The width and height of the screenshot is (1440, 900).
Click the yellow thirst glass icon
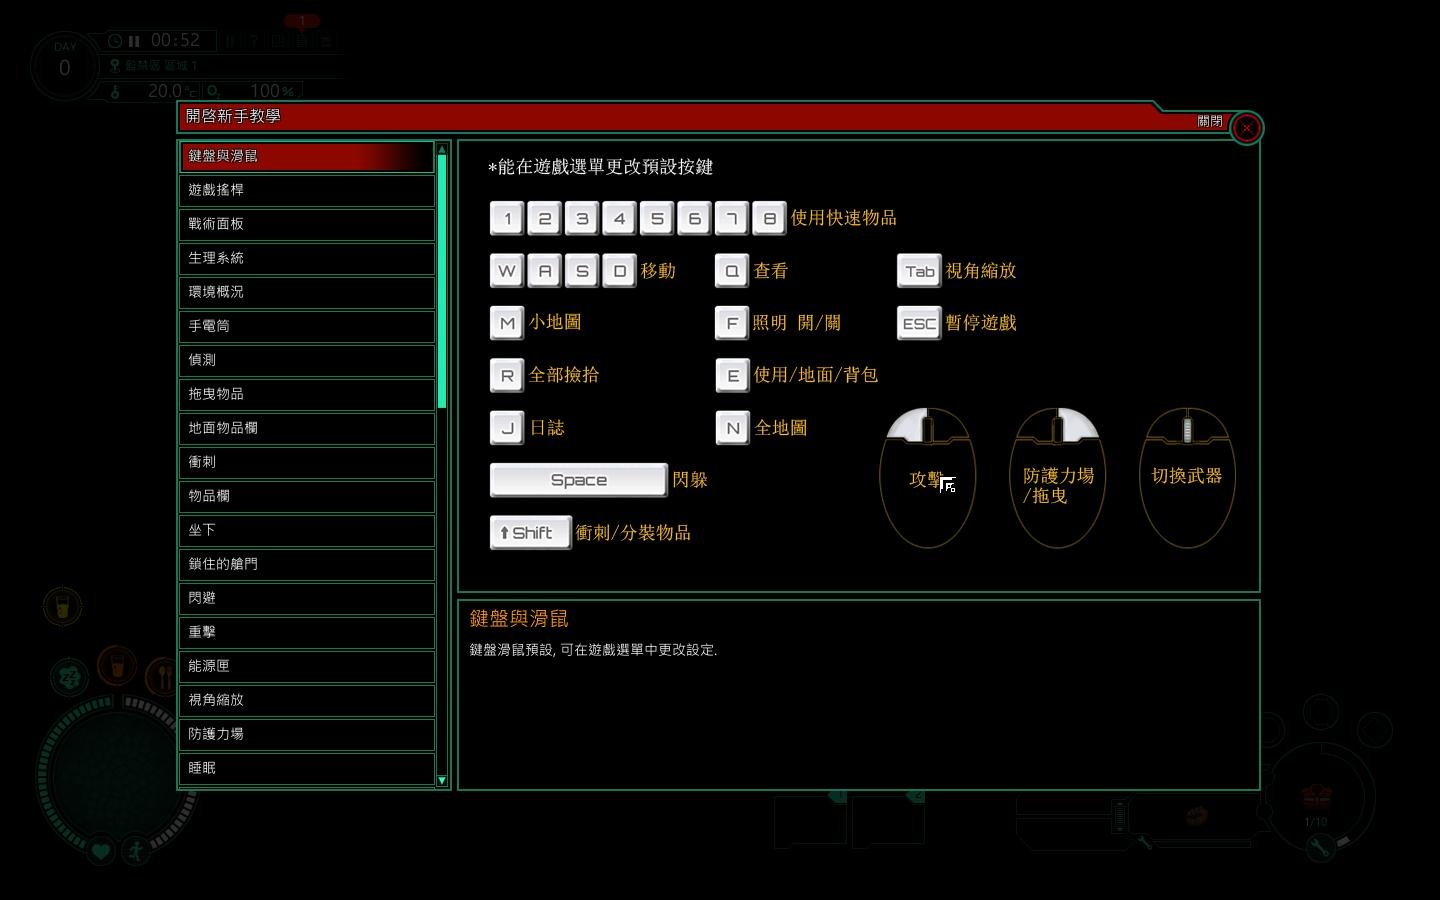tap(62, 605)
